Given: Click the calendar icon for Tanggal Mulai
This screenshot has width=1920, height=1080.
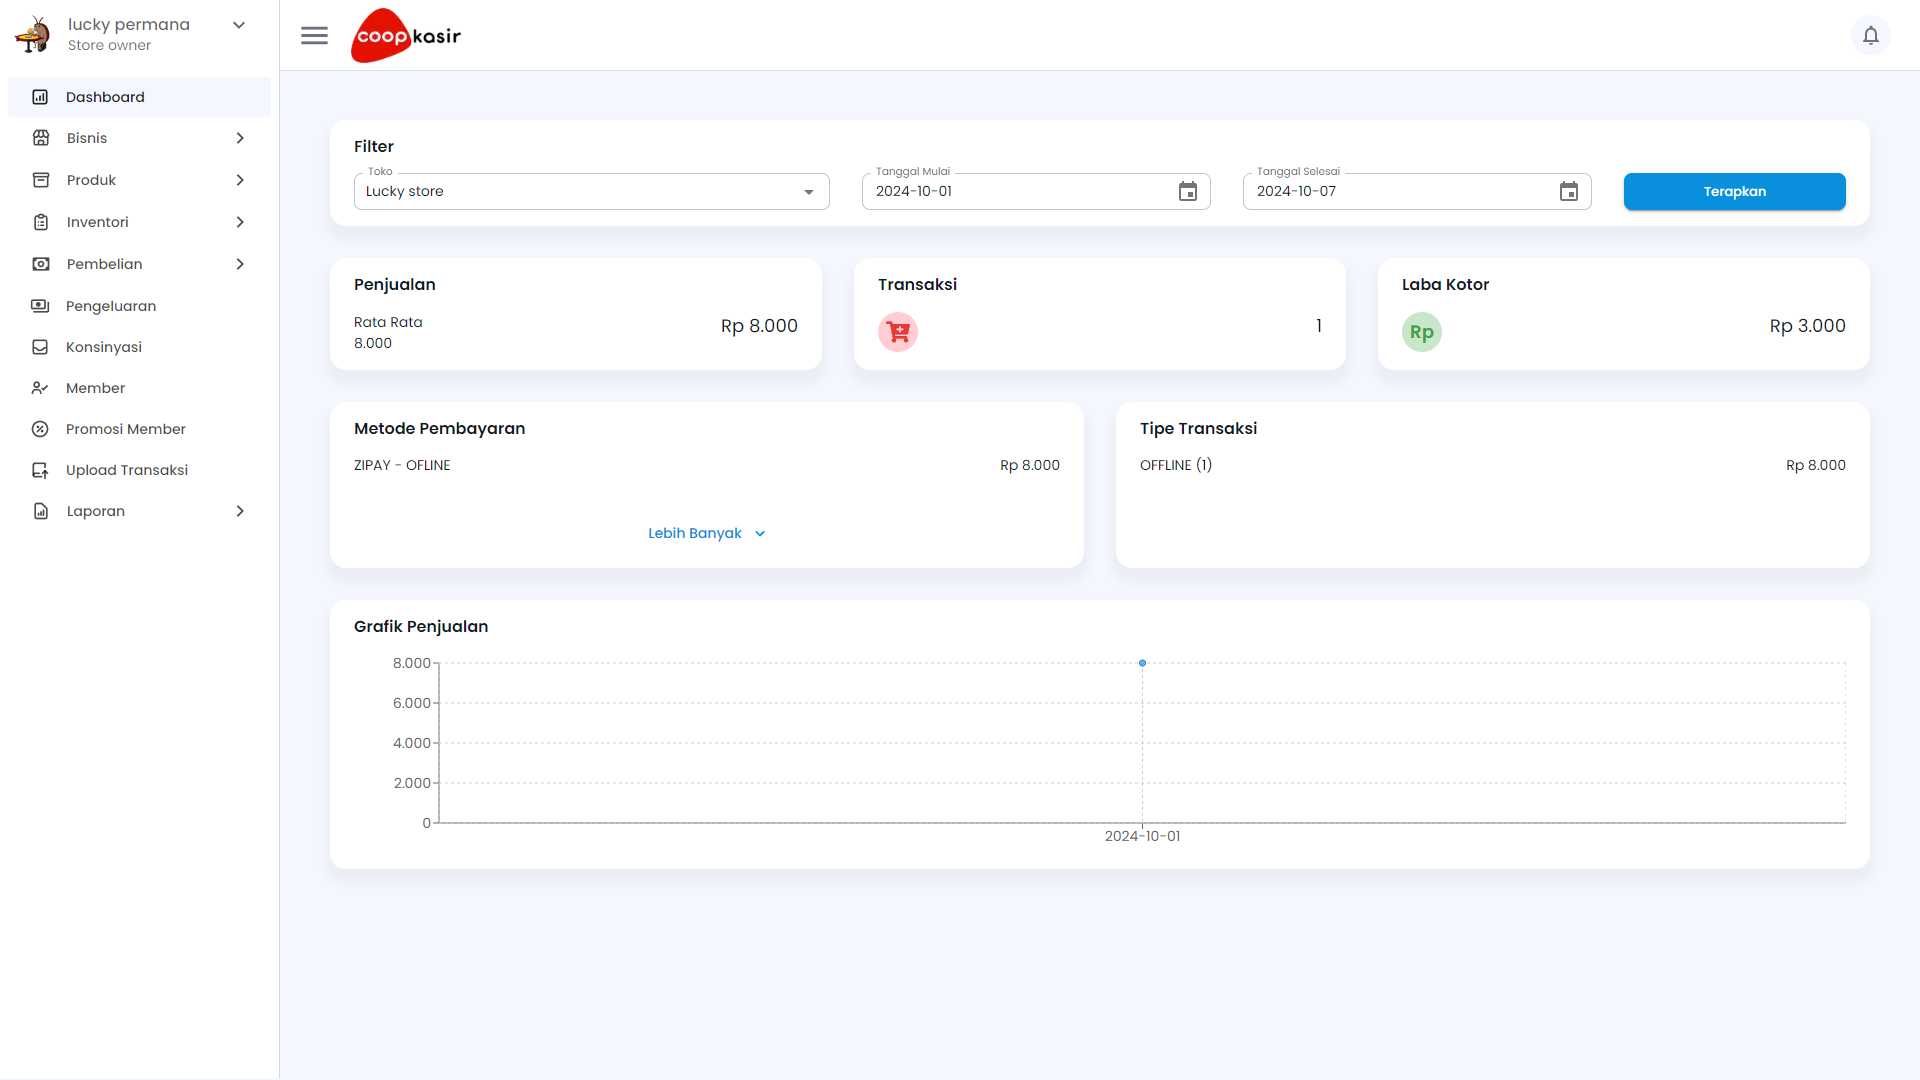Looking at the screenshot, I should [1187, 191].
